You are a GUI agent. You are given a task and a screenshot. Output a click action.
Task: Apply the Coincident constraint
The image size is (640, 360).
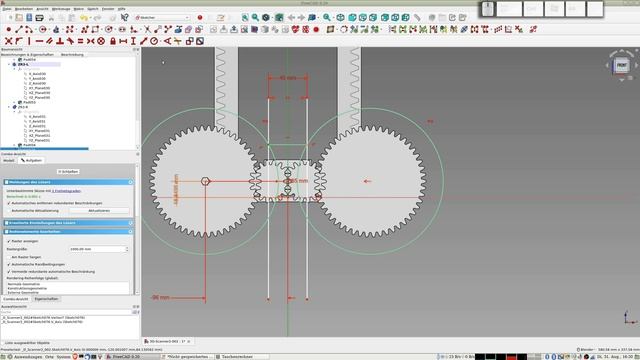tap(8, 41)
